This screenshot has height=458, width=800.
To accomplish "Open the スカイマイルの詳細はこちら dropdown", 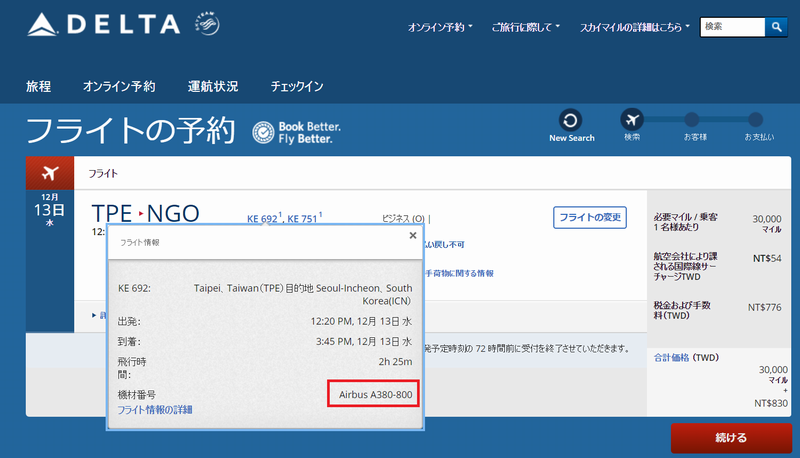I will point(634,28).
